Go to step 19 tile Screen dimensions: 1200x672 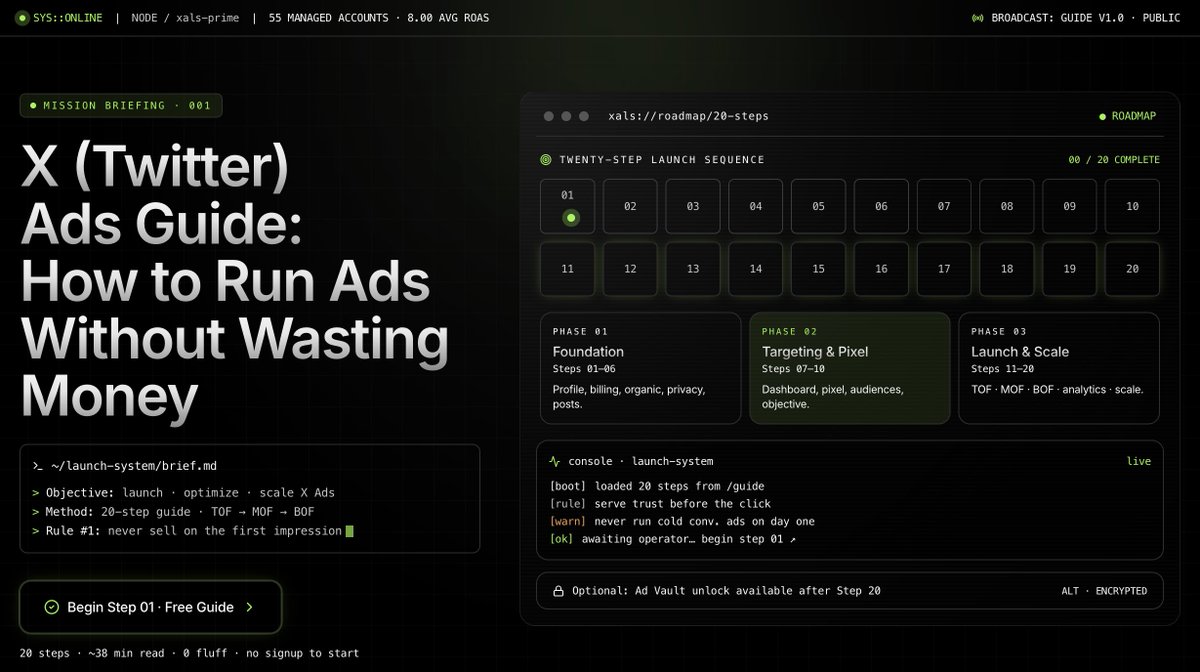pos(1070,269)
